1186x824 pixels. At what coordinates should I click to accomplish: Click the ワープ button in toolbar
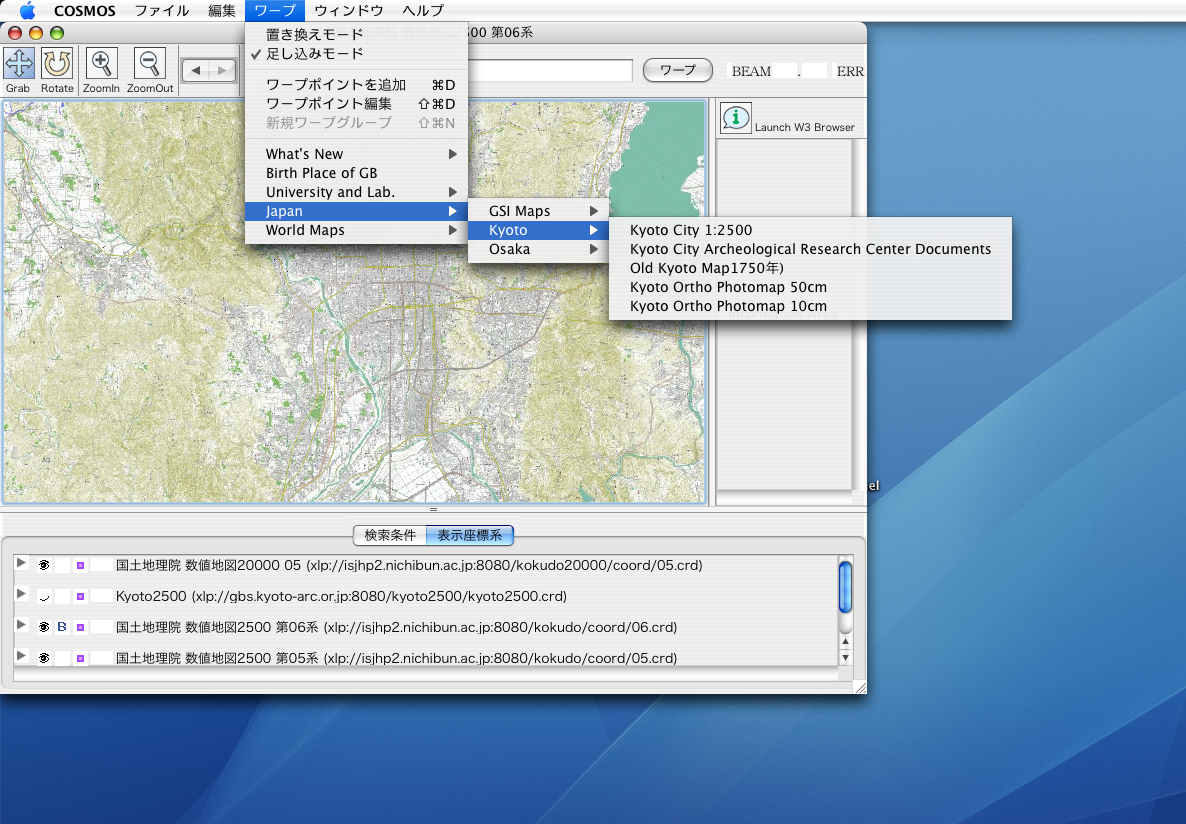(x=678, y=70)
